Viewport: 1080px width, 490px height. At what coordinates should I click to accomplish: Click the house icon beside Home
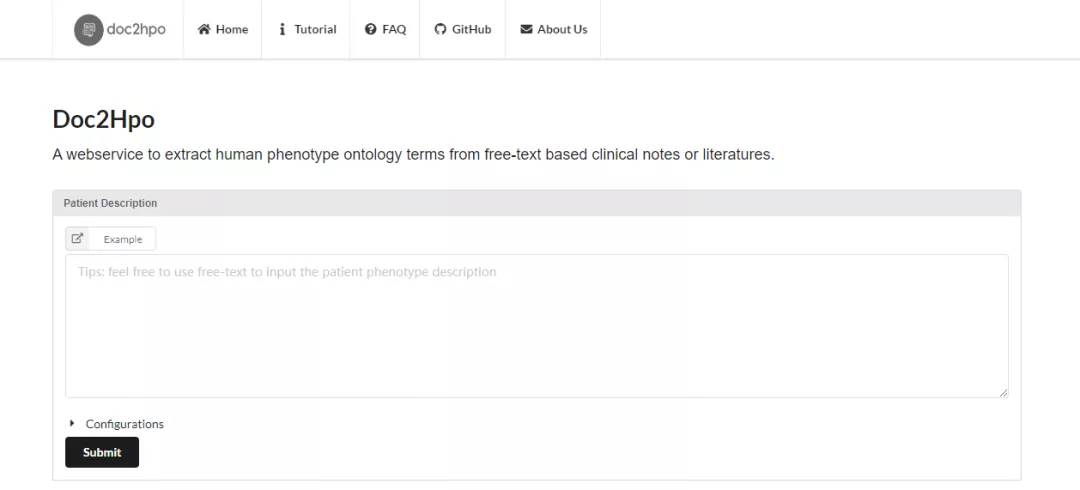[x=204, y=30]
